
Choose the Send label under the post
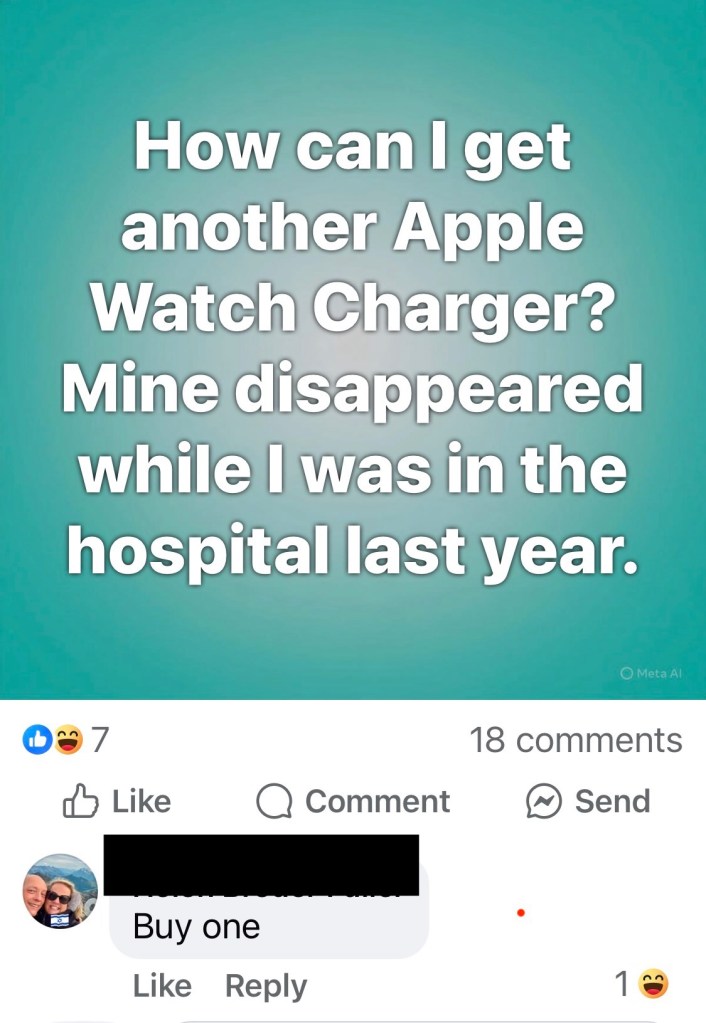click(612, 801)
